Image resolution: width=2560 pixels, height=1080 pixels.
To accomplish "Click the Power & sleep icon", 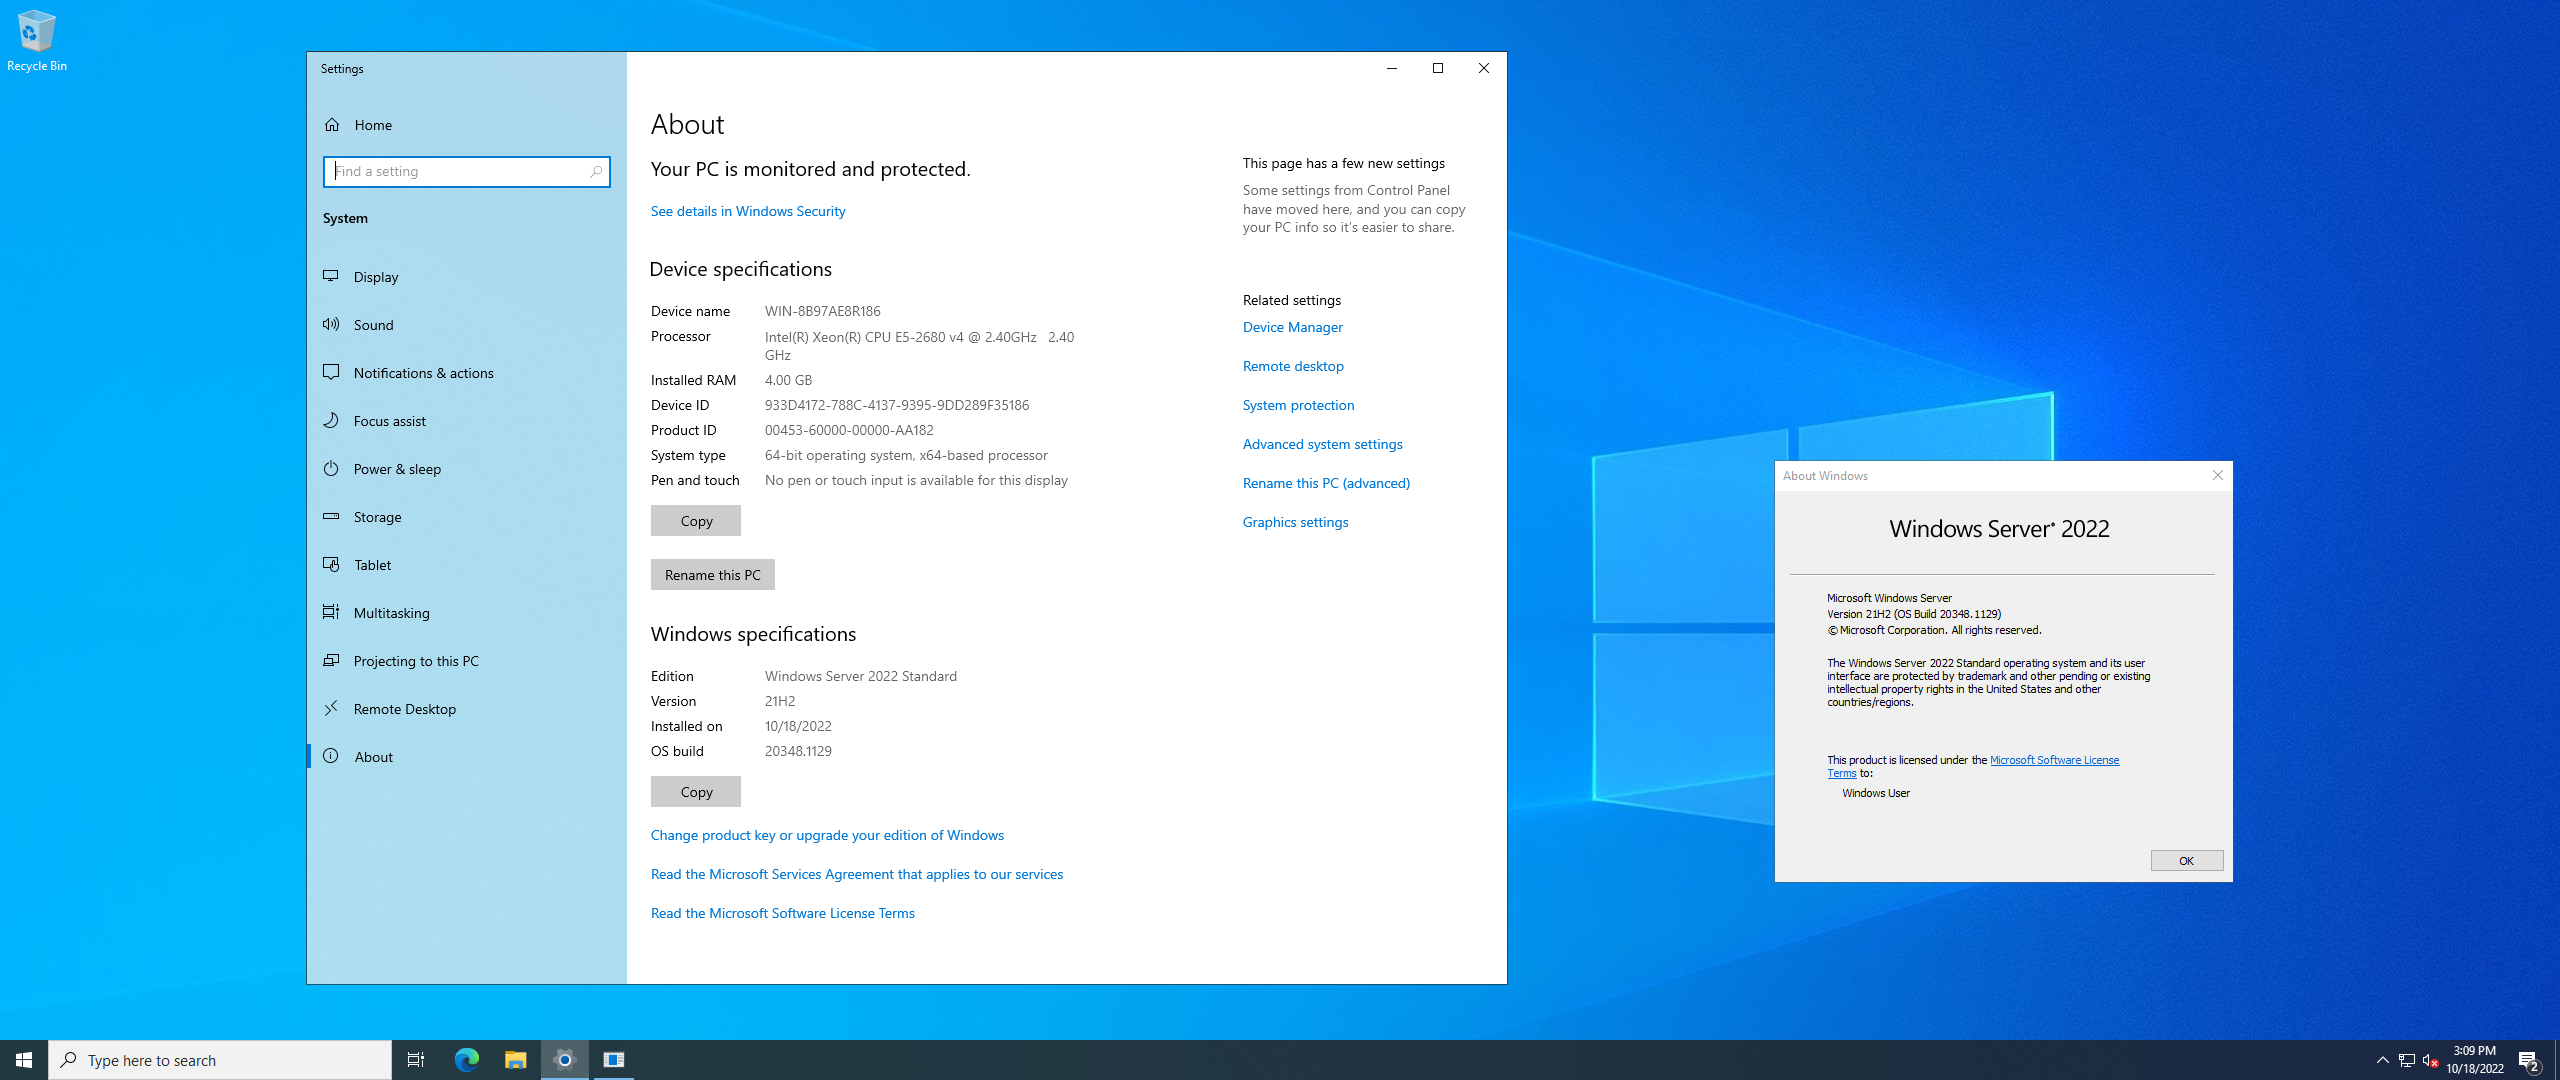I will point(331,468).
